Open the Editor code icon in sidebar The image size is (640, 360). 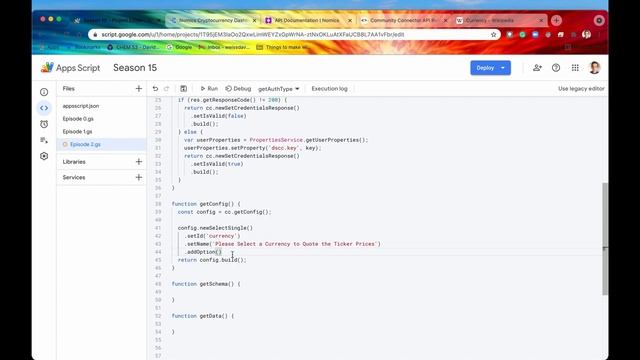44,108
